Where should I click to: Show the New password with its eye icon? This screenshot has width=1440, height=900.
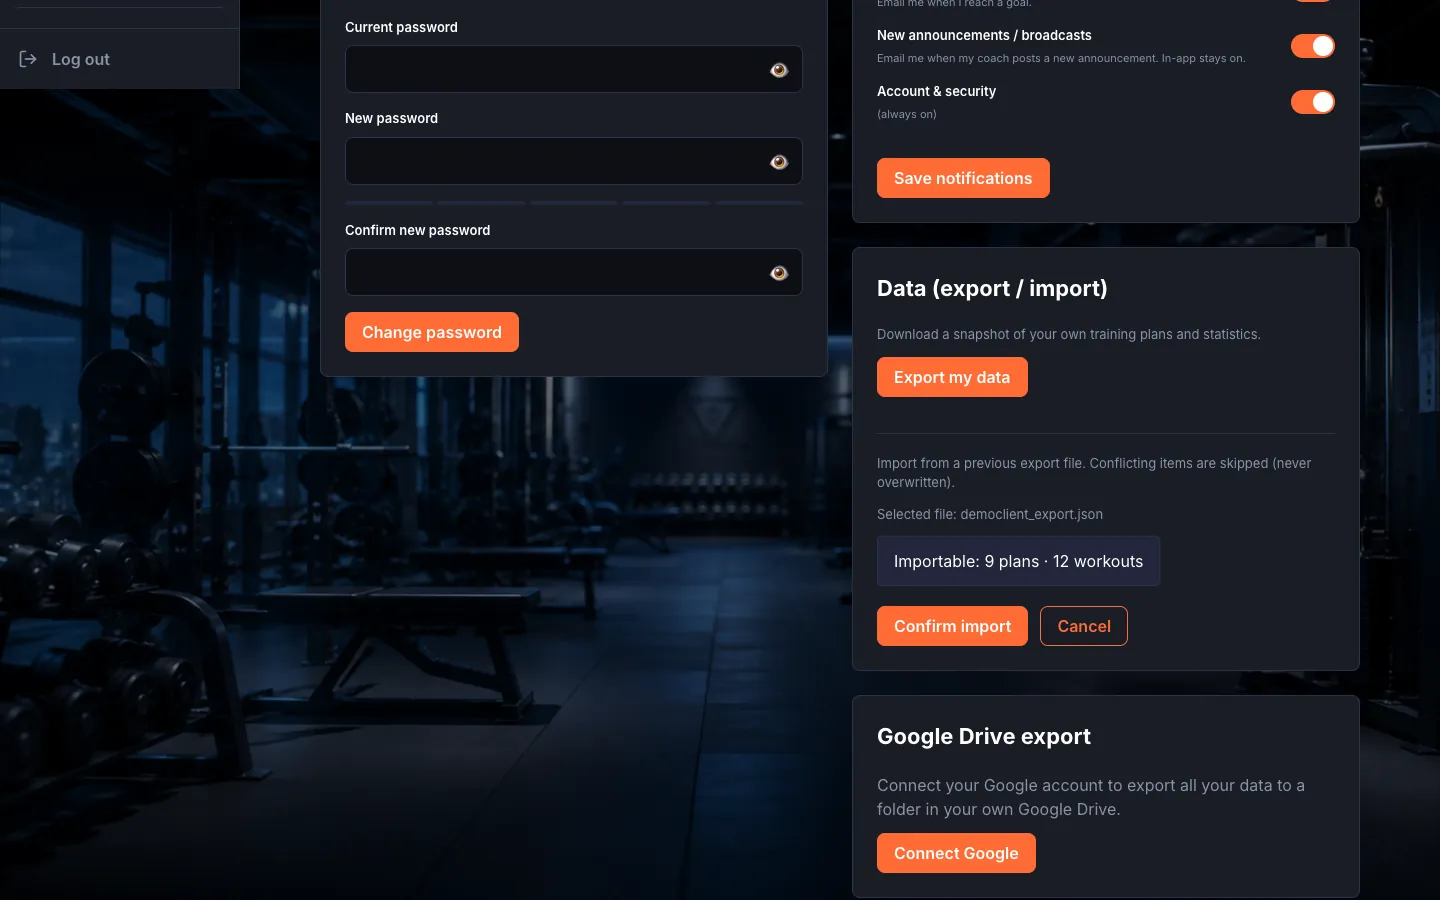(779, 162)
